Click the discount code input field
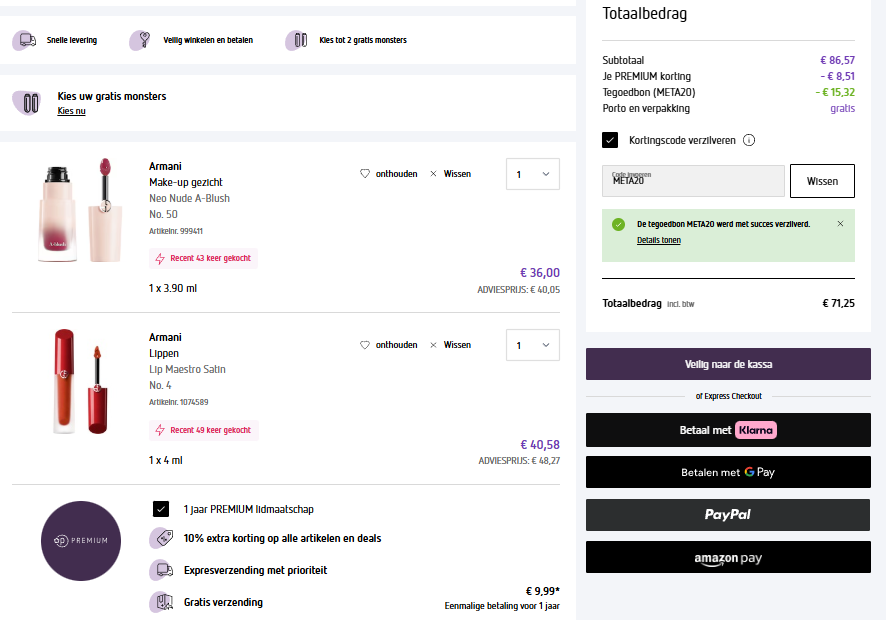This screenshot has width=886, height=620. [x=693, y=181]
